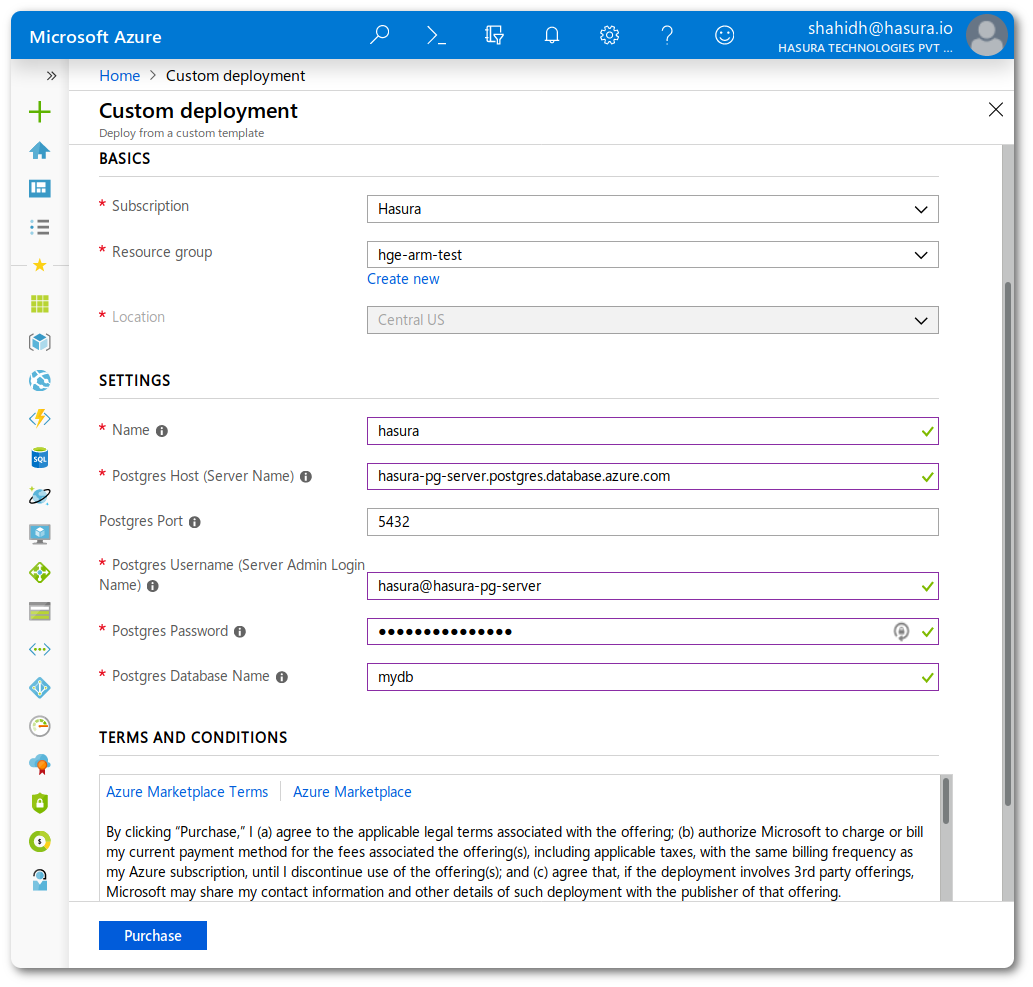Click the Postgres Username field
Image resolution: width=1033 pixels, height=987 pixels.
(652, 586)
